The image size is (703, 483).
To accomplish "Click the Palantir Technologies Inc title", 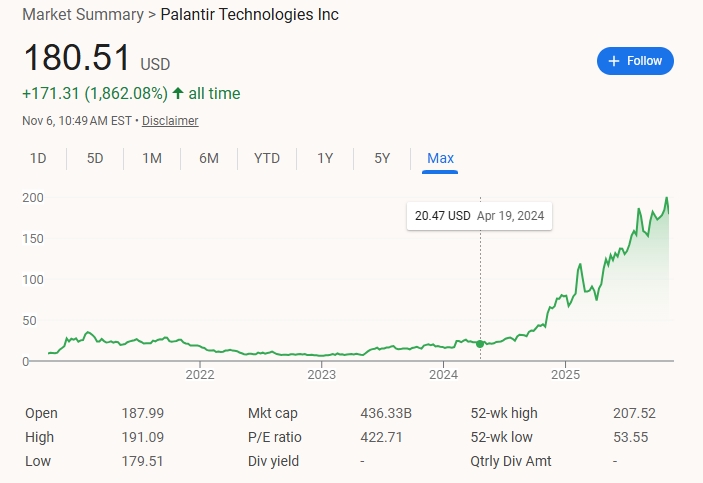I will click(249, 15).
